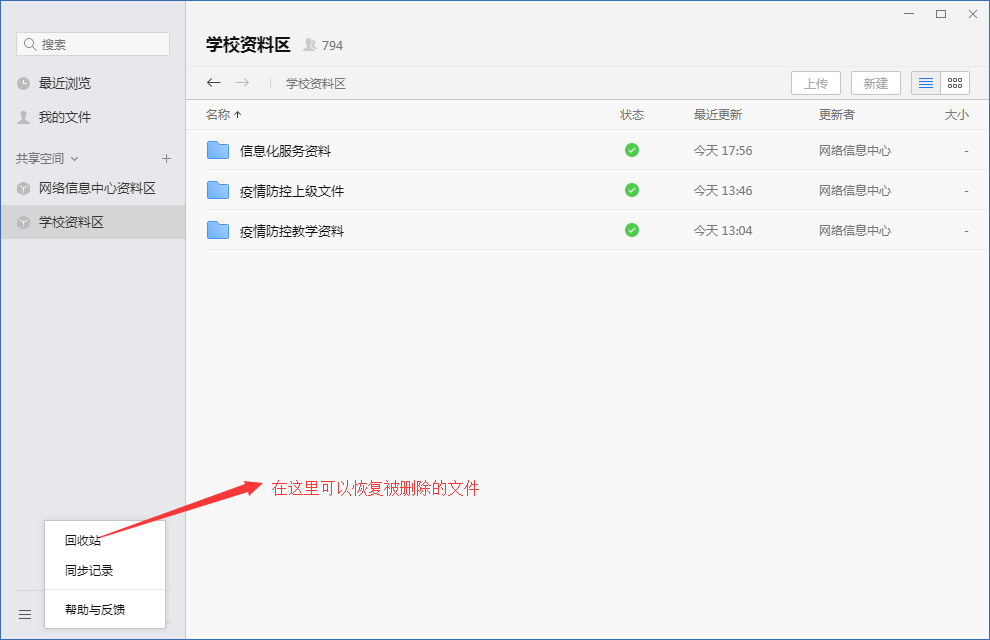Click the plus icon beside 共享空间
Screen dimensions: 990x640
[x=166, y=158]
